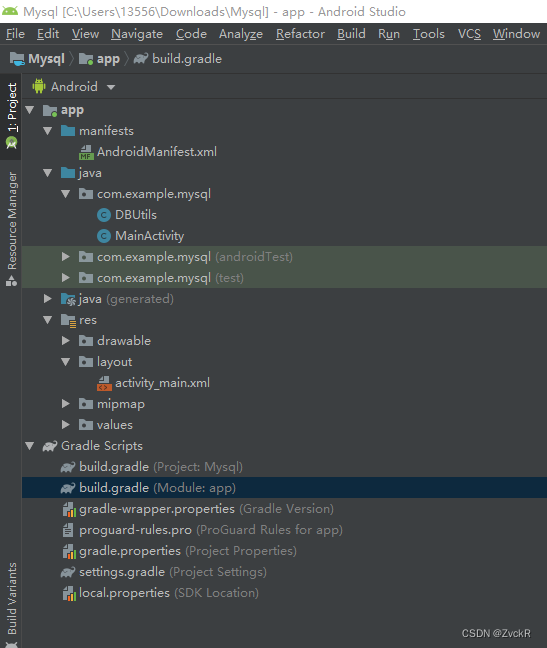Expand the com.example.mysql (test) package

(x=66, y=278)
